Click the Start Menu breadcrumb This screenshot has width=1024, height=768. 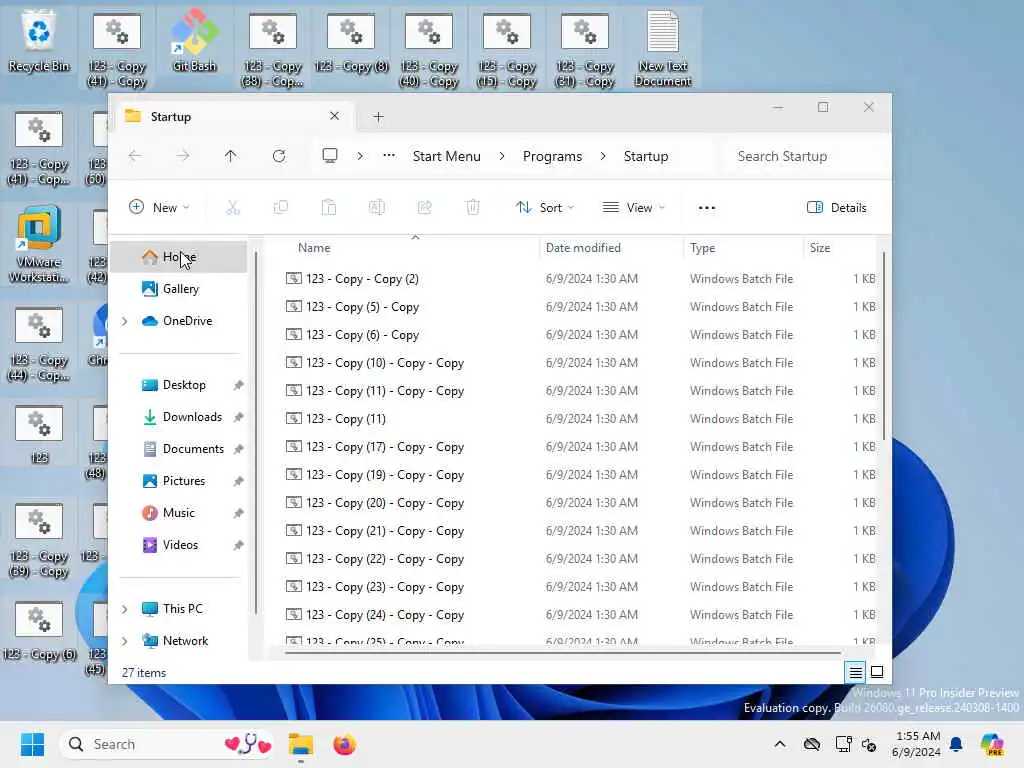[x=447, y=156]
